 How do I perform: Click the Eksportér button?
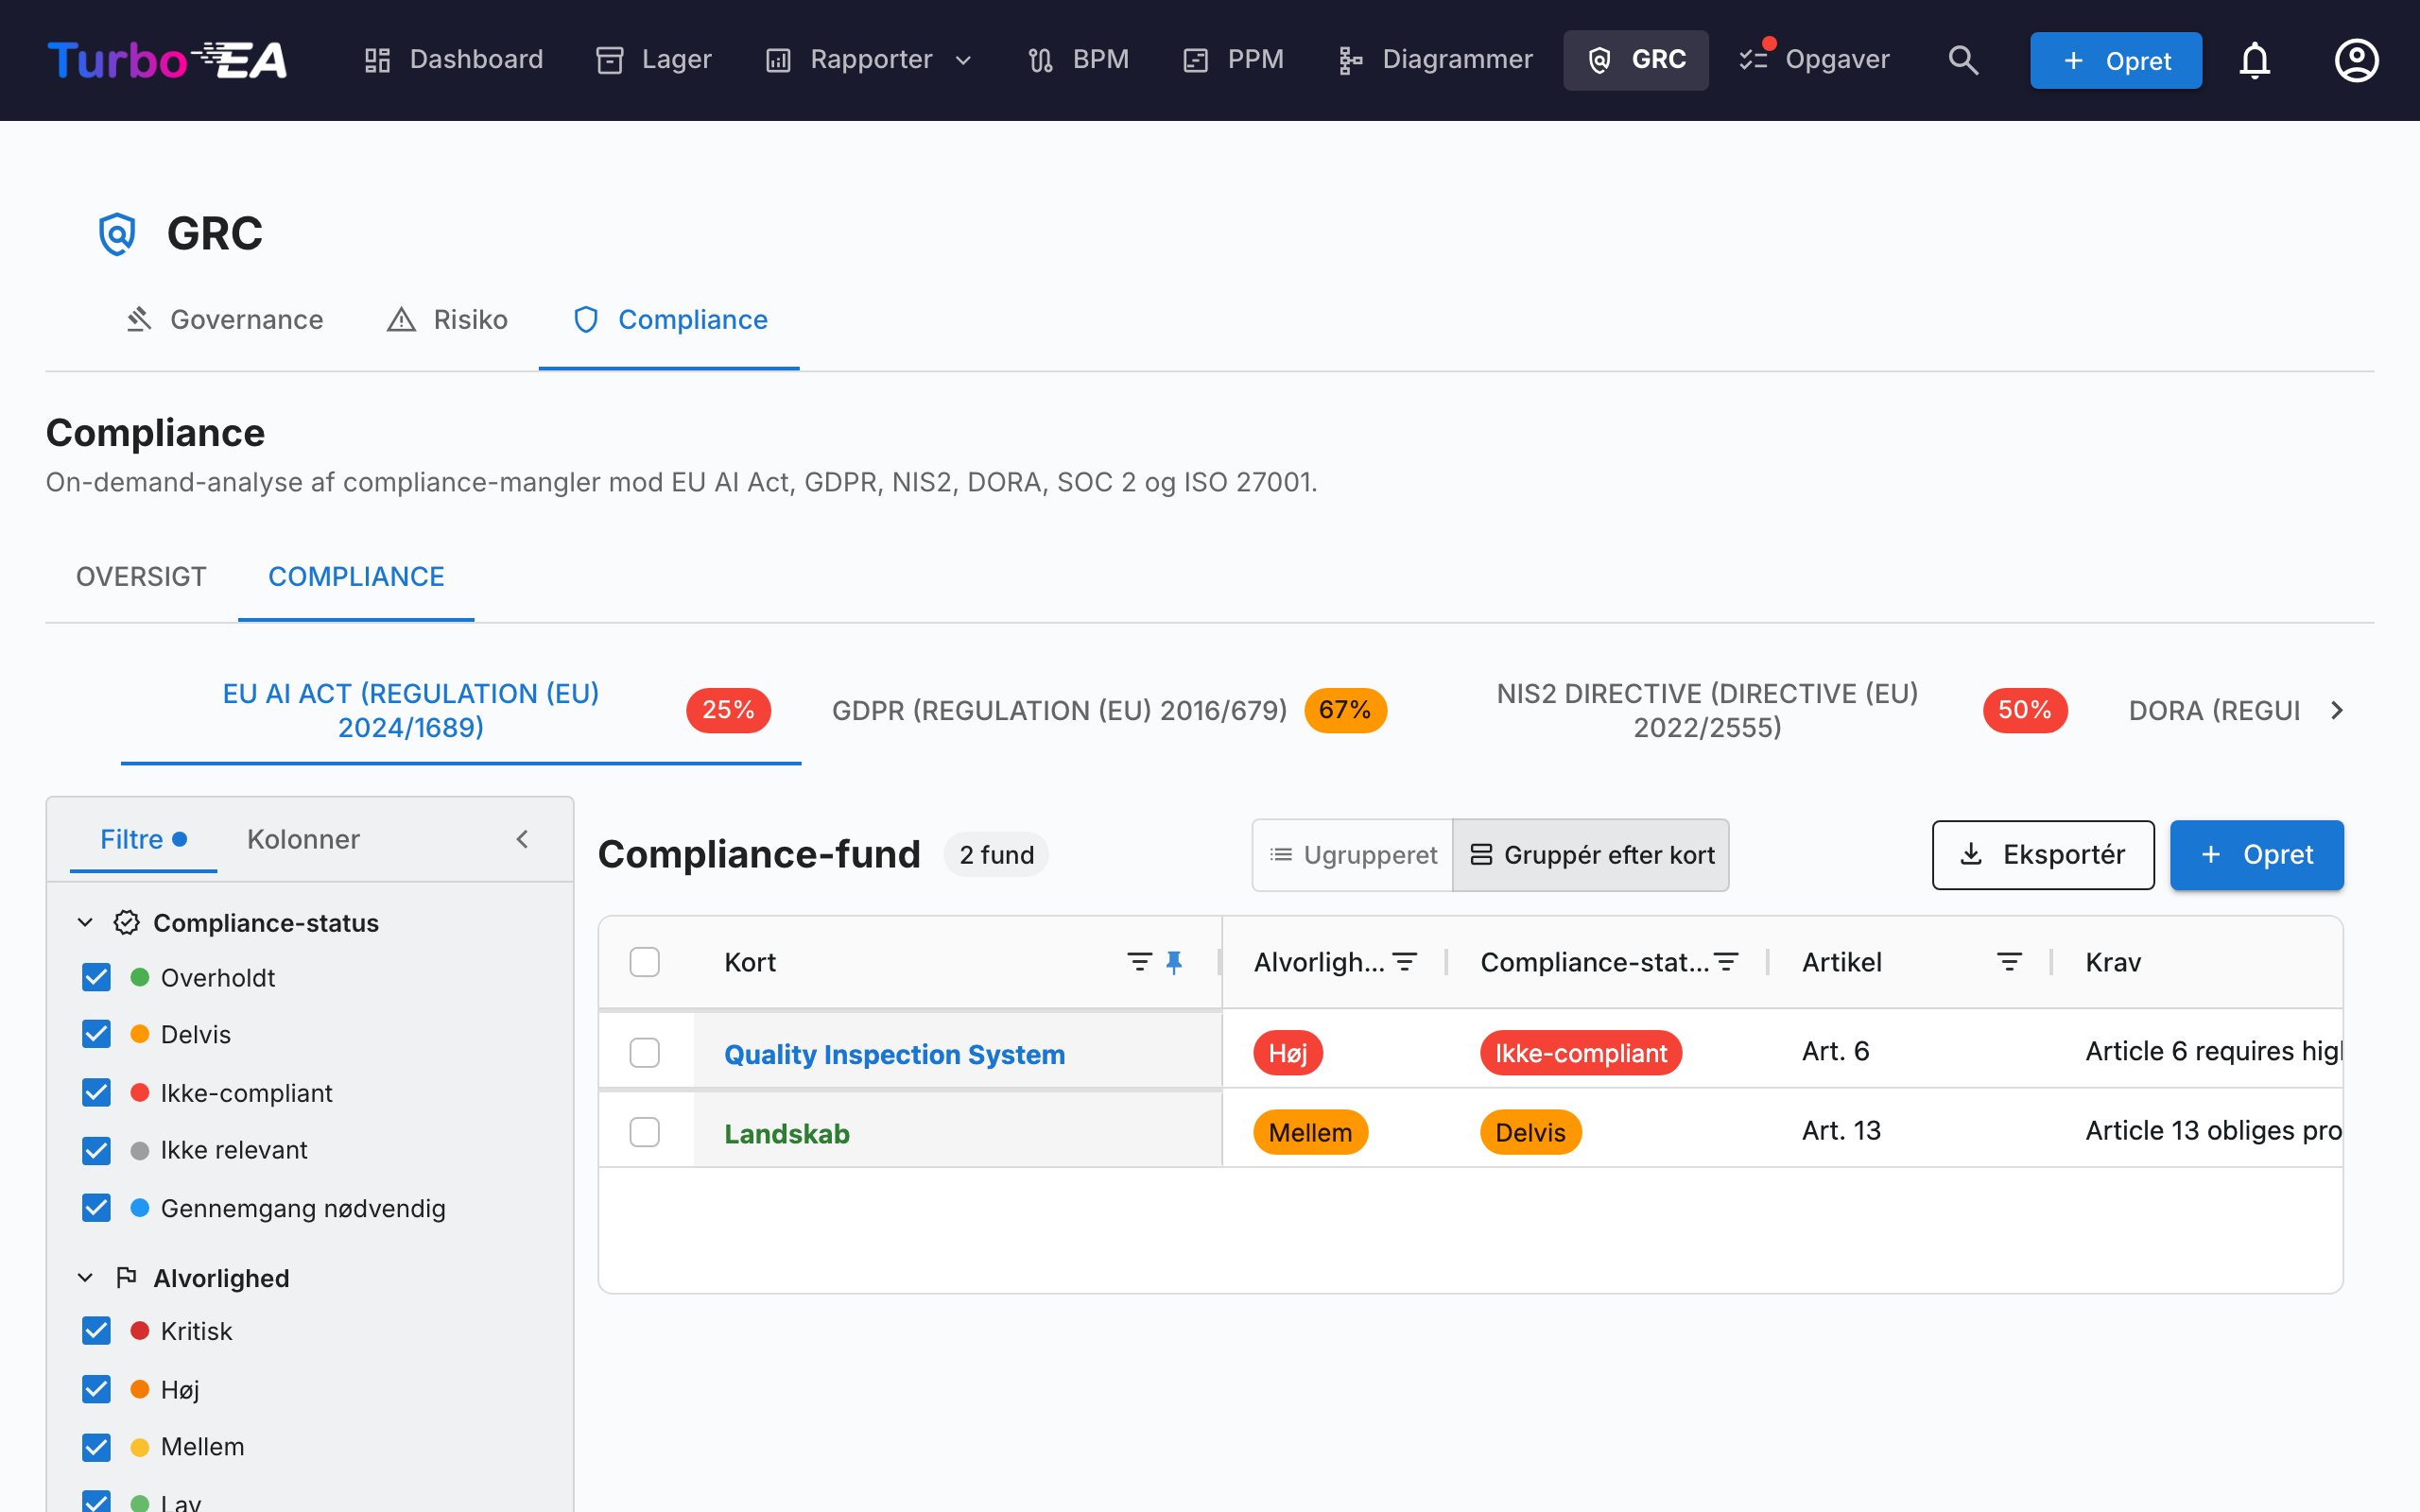tap(2043, 854)
